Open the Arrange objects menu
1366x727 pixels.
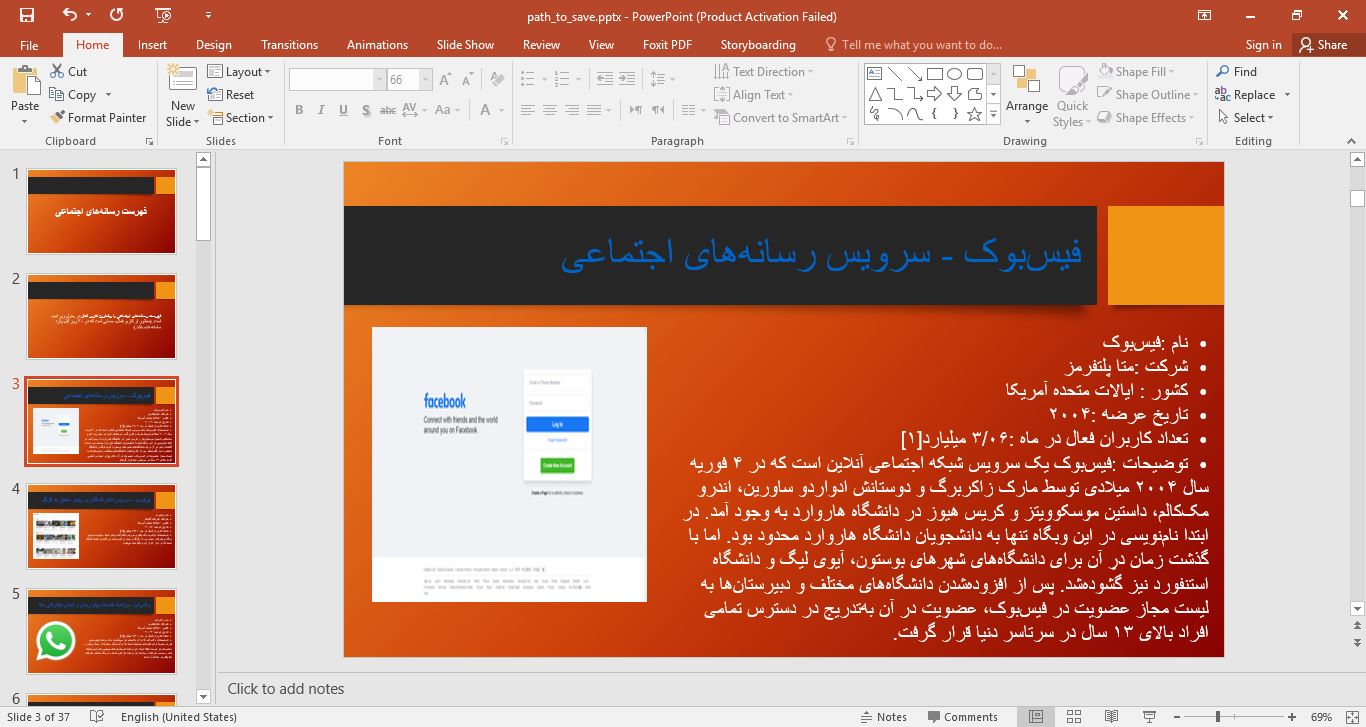1027,94
